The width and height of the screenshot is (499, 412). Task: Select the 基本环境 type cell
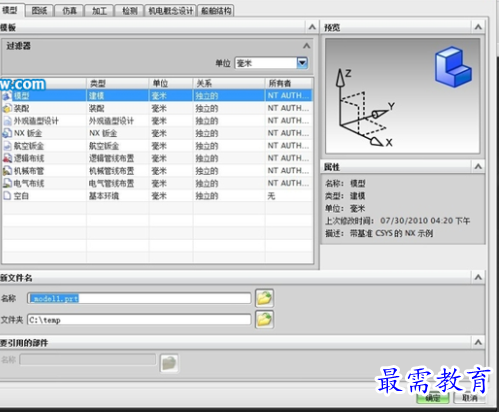point(118,196)
